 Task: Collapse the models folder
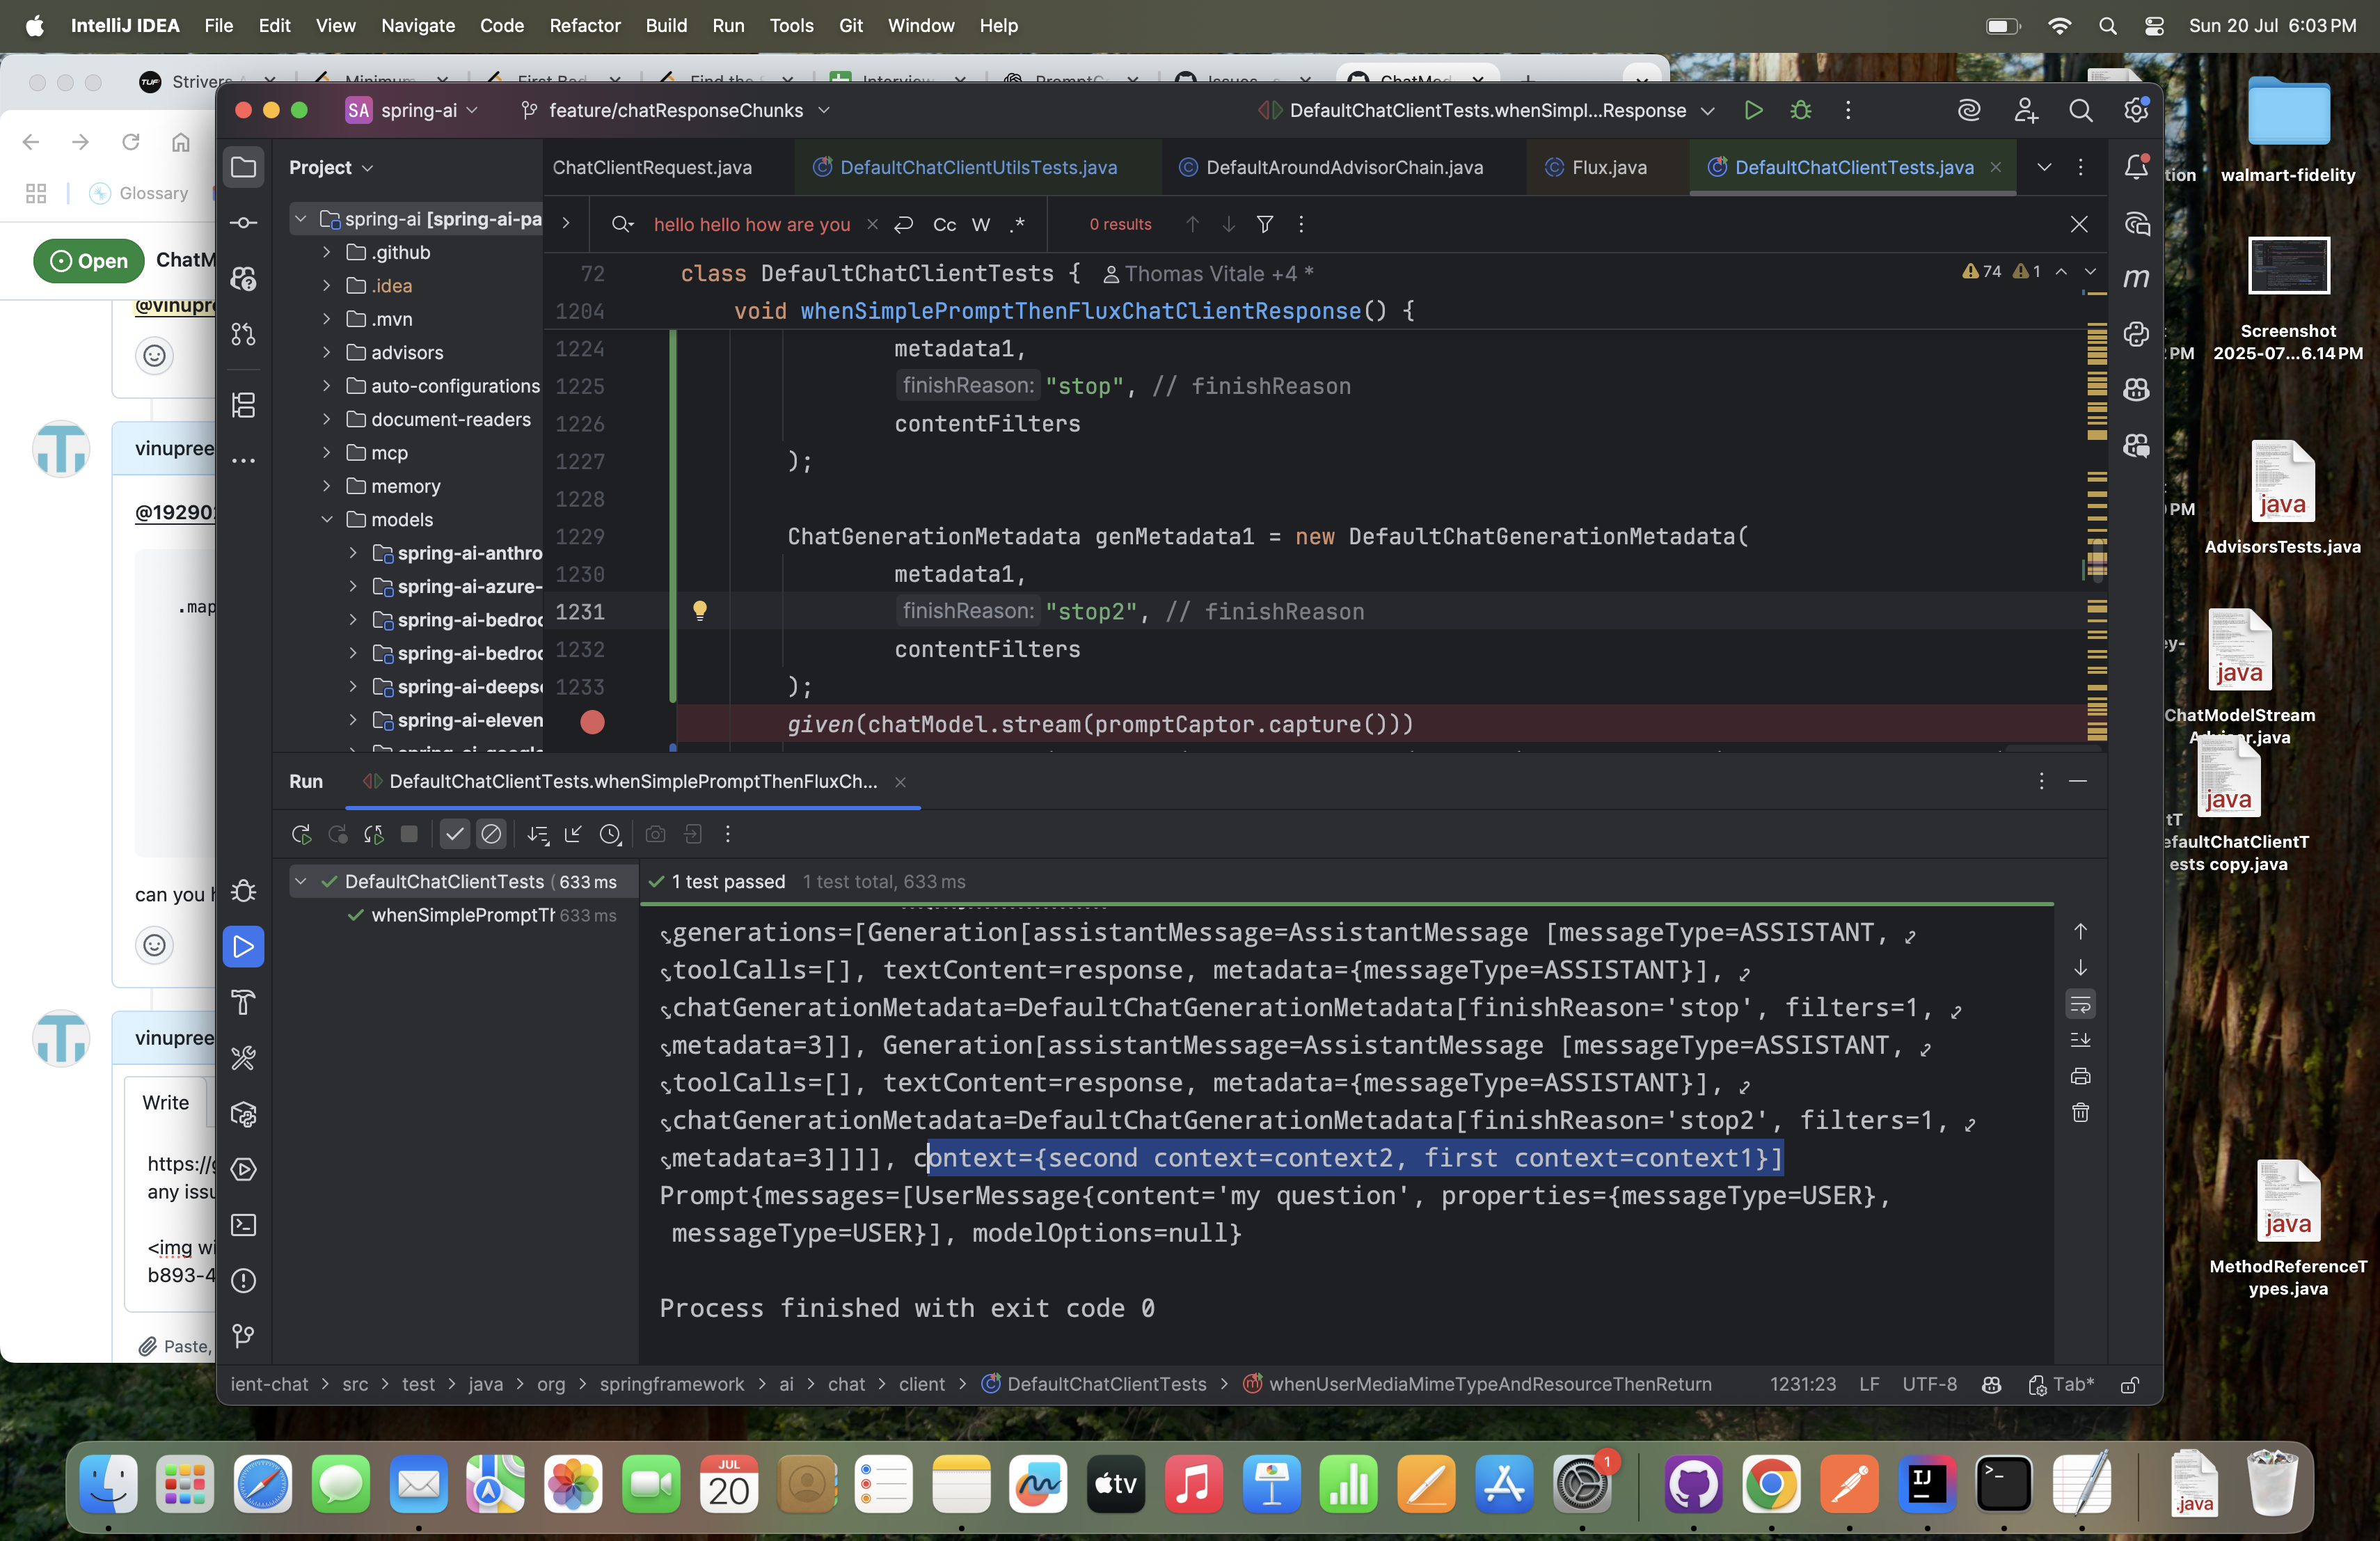point(326,519)
